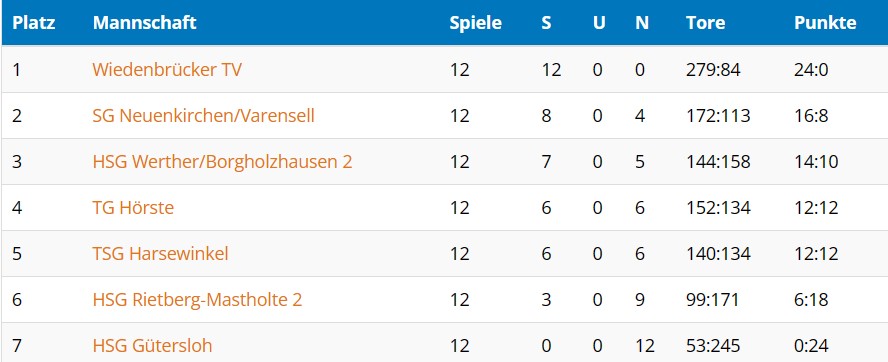Click the N losses column header
888x362 pixels.
point(642,23)
